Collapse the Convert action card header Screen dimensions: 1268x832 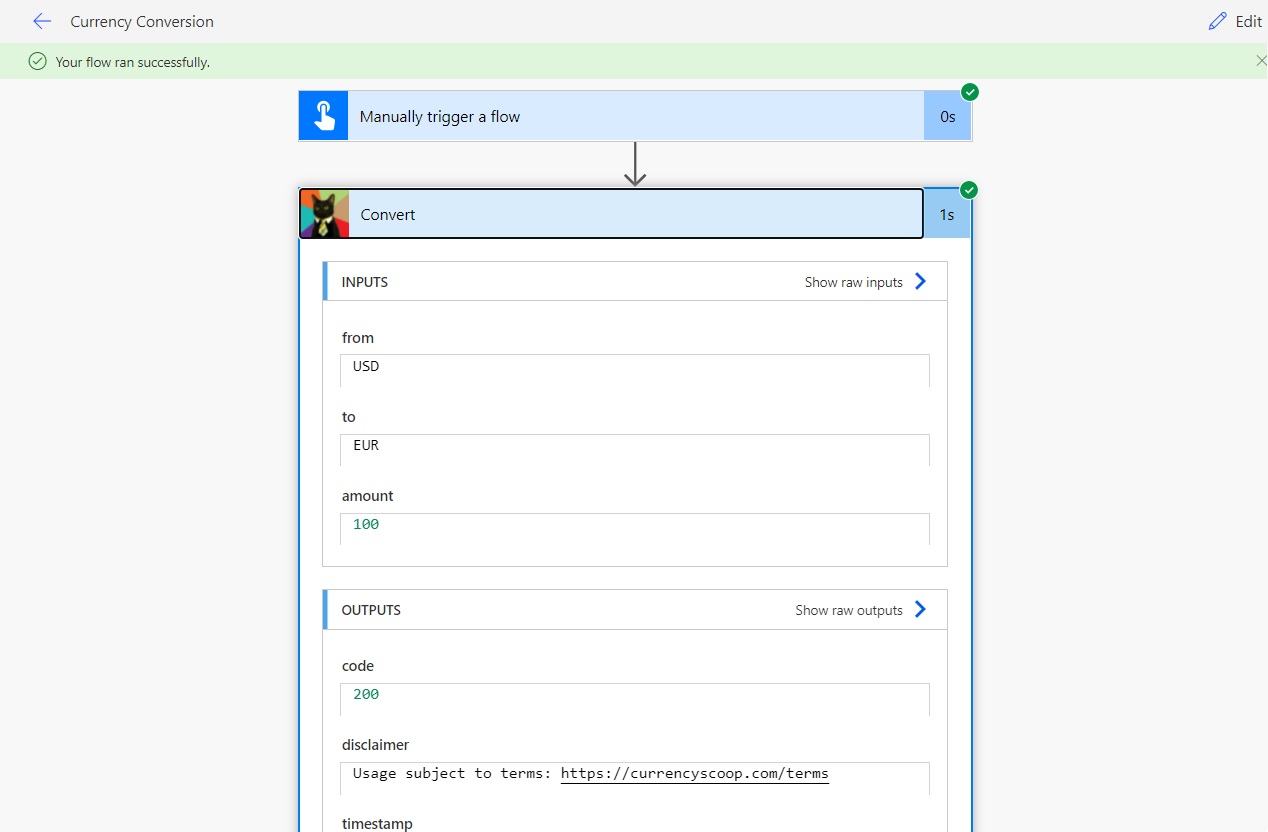[x=611, y=213]
